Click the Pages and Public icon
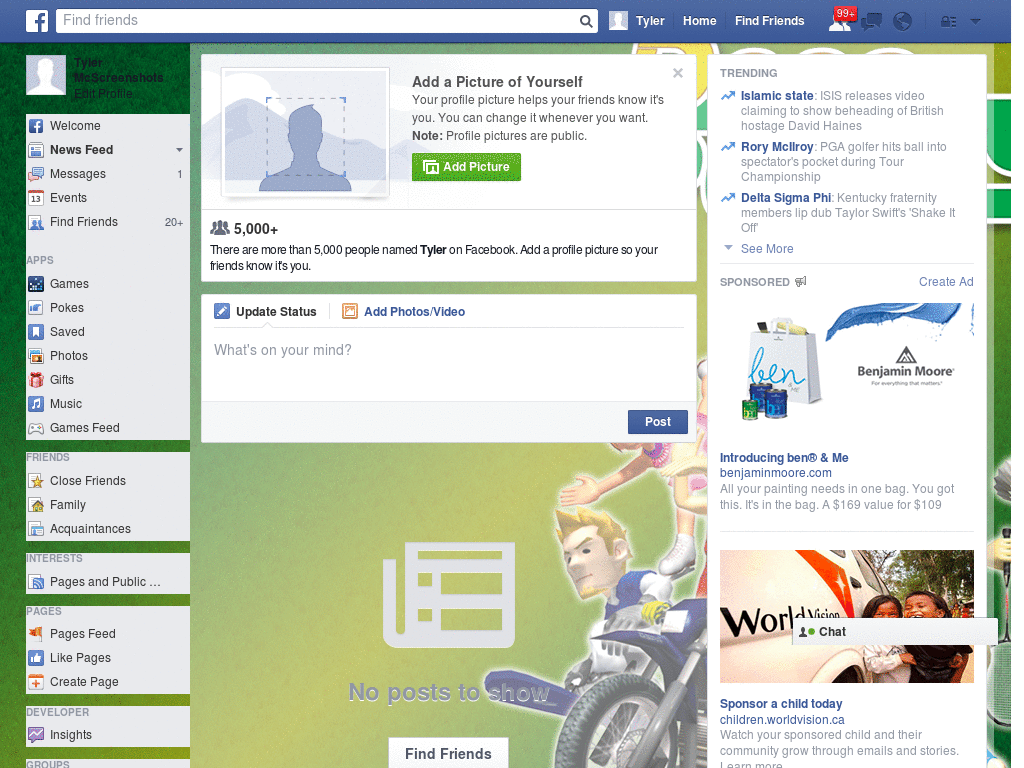Image resolution: width=1024 pixels, height=768 pixels. [36, 583]
